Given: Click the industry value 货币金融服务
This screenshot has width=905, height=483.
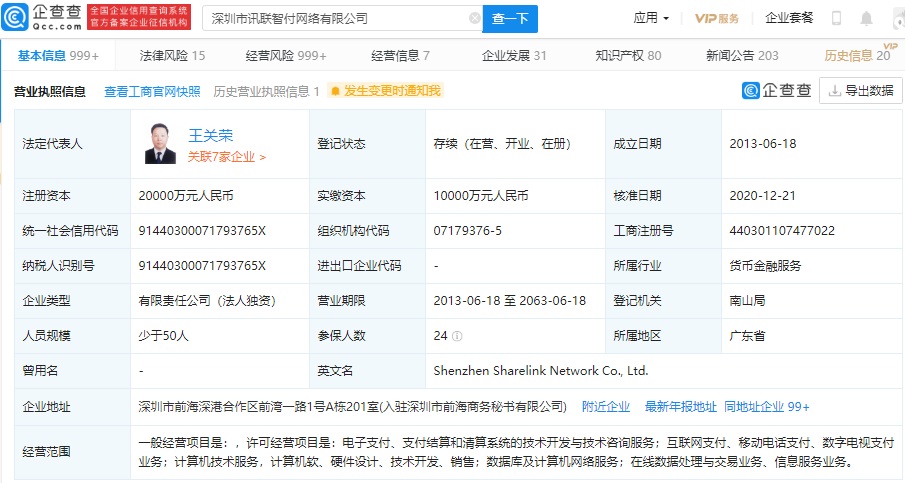Looking at the screenshot, I should pos(765,266).
